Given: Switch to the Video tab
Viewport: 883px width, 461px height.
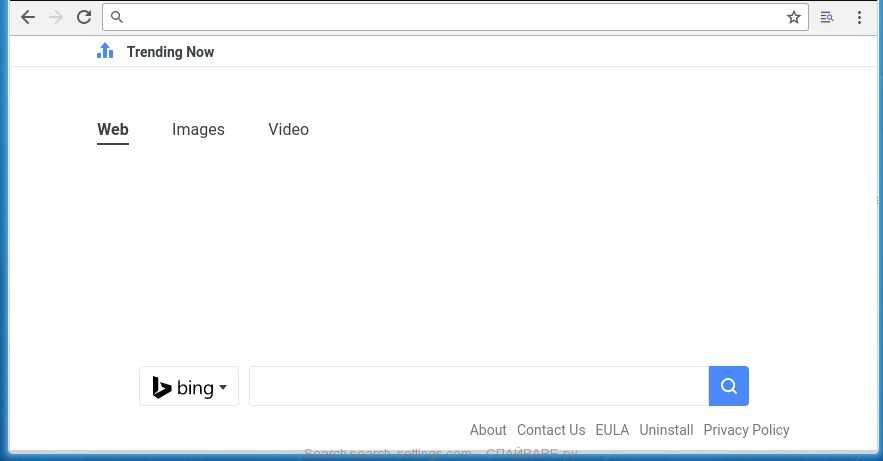Looking at the screenshot, I should (288, 129).
